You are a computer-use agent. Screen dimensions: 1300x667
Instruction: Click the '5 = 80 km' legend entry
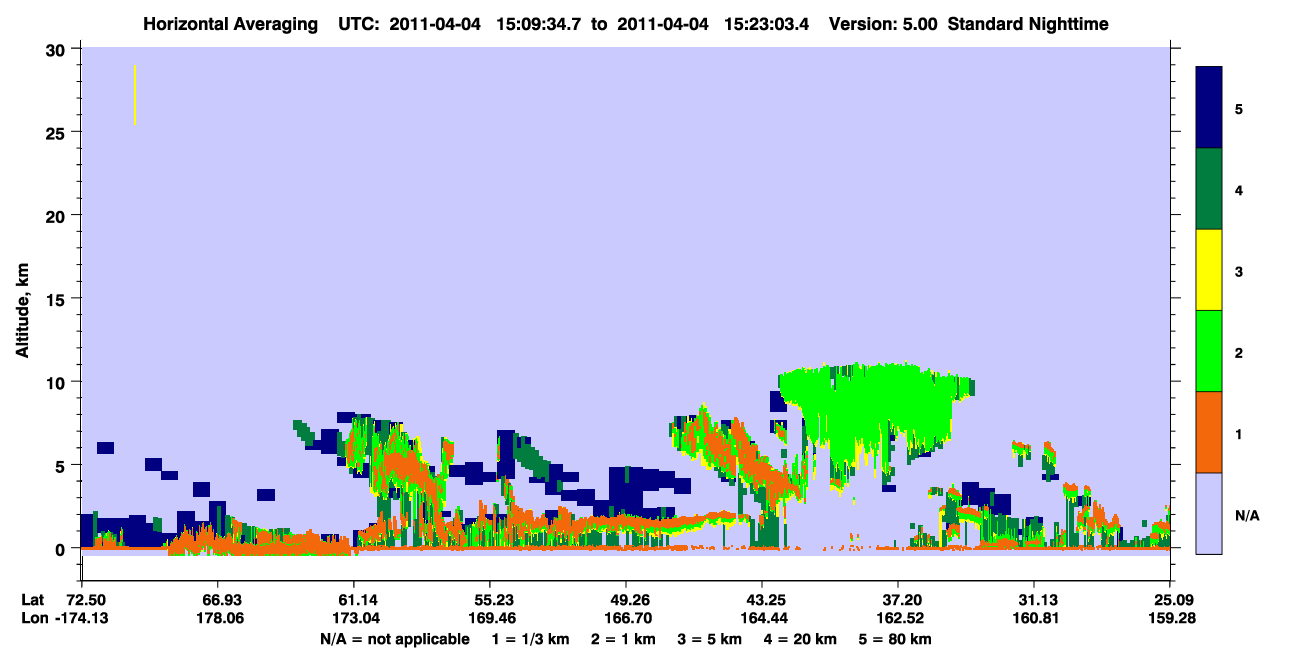[895, 639]
